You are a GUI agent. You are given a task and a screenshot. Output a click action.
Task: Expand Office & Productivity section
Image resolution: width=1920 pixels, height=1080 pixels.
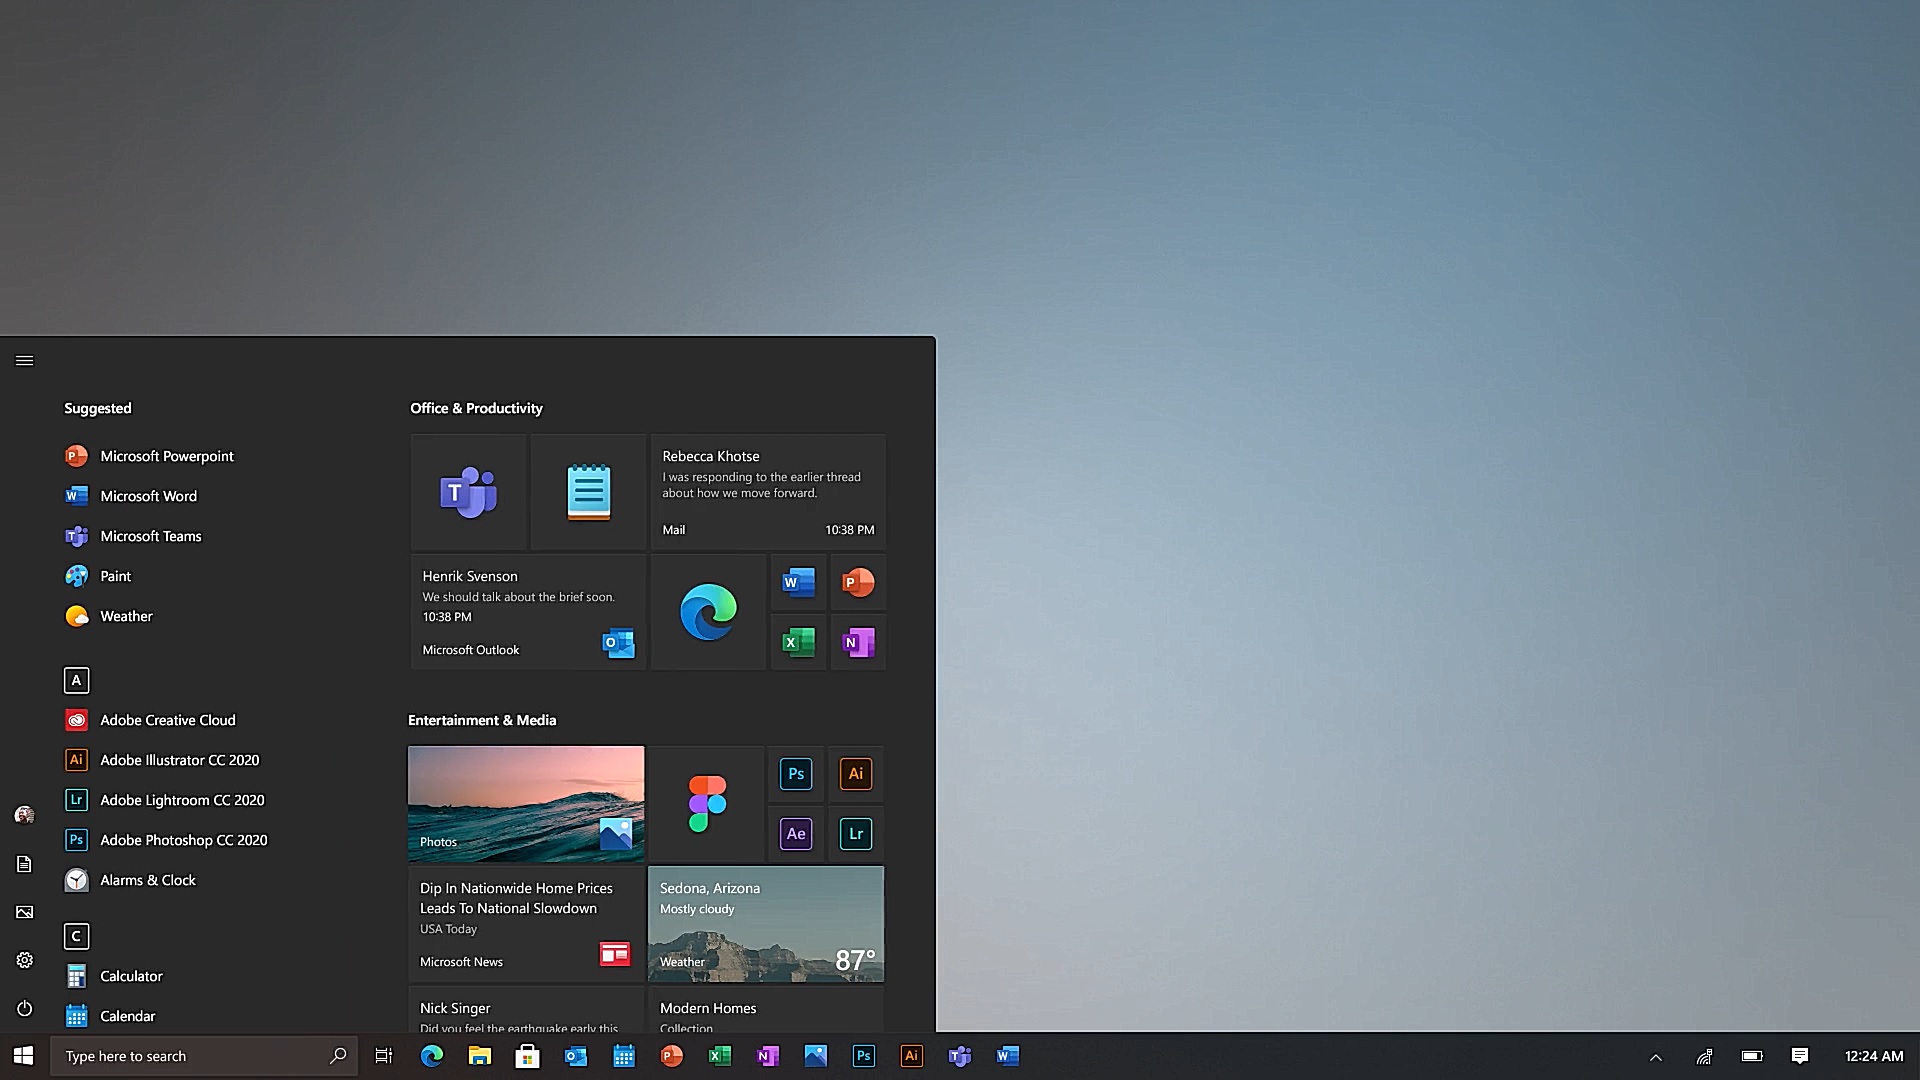pyautogui.click(x=476, y=407)
